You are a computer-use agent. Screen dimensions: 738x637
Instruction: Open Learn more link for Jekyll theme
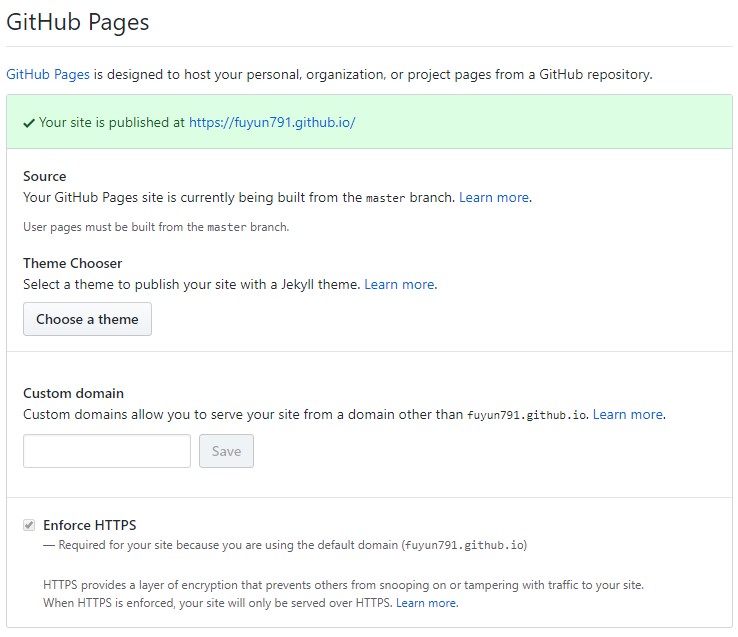point(400,284)
